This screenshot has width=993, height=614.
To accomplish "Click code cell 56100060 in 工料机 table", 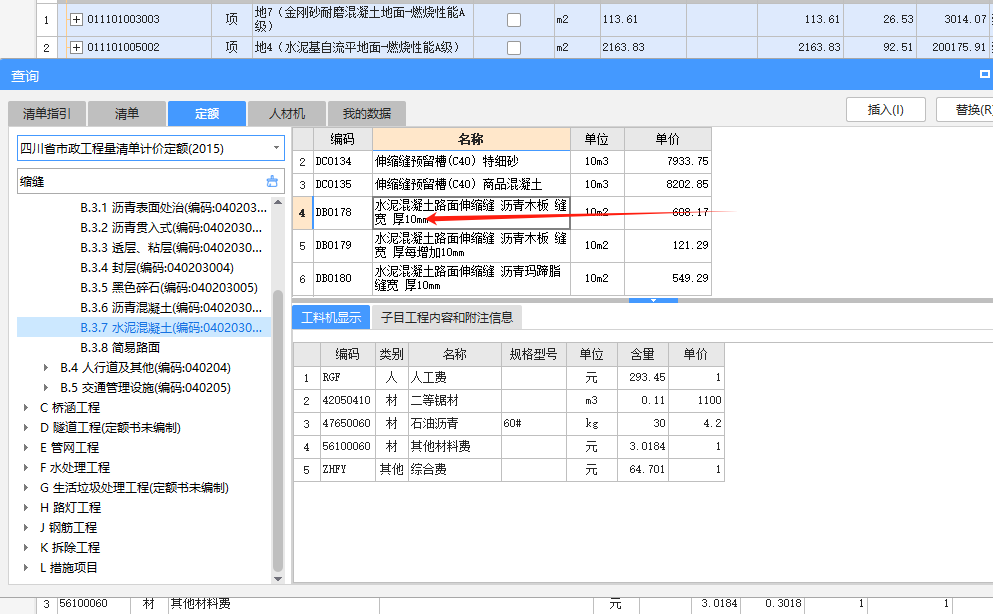I will coord(346,446).
